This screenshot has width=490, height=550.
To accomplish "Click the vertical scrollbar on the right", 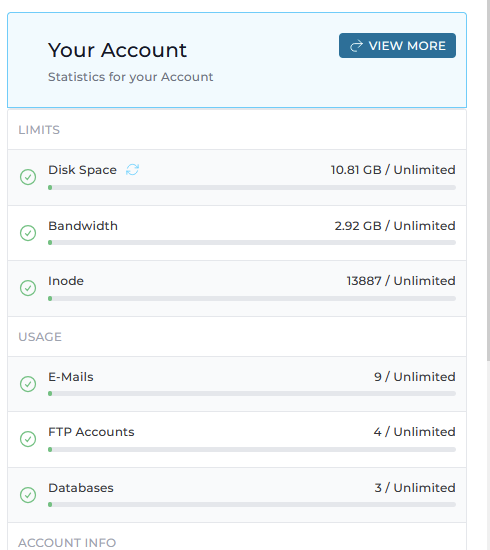I will pos(488,181).
